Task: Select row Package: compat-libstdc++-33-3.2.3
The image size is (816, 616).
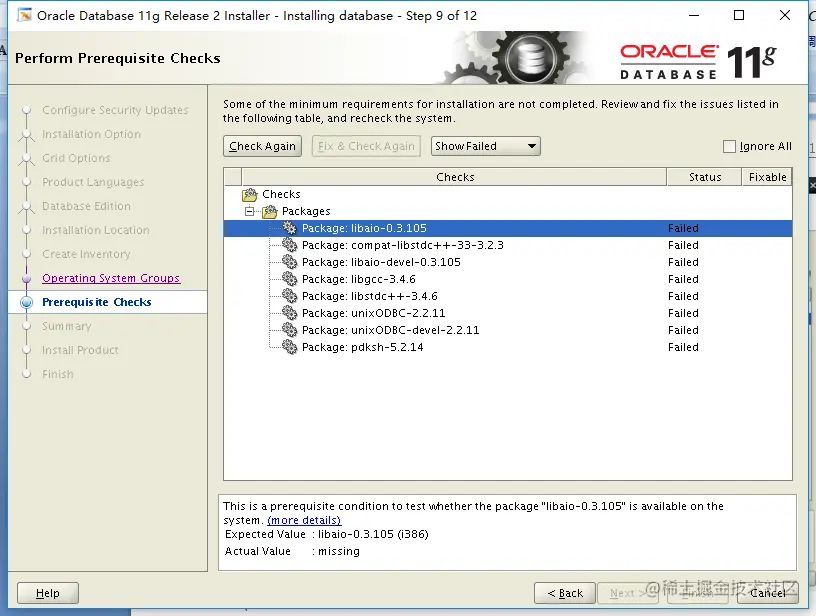Action: pos(508,245)
